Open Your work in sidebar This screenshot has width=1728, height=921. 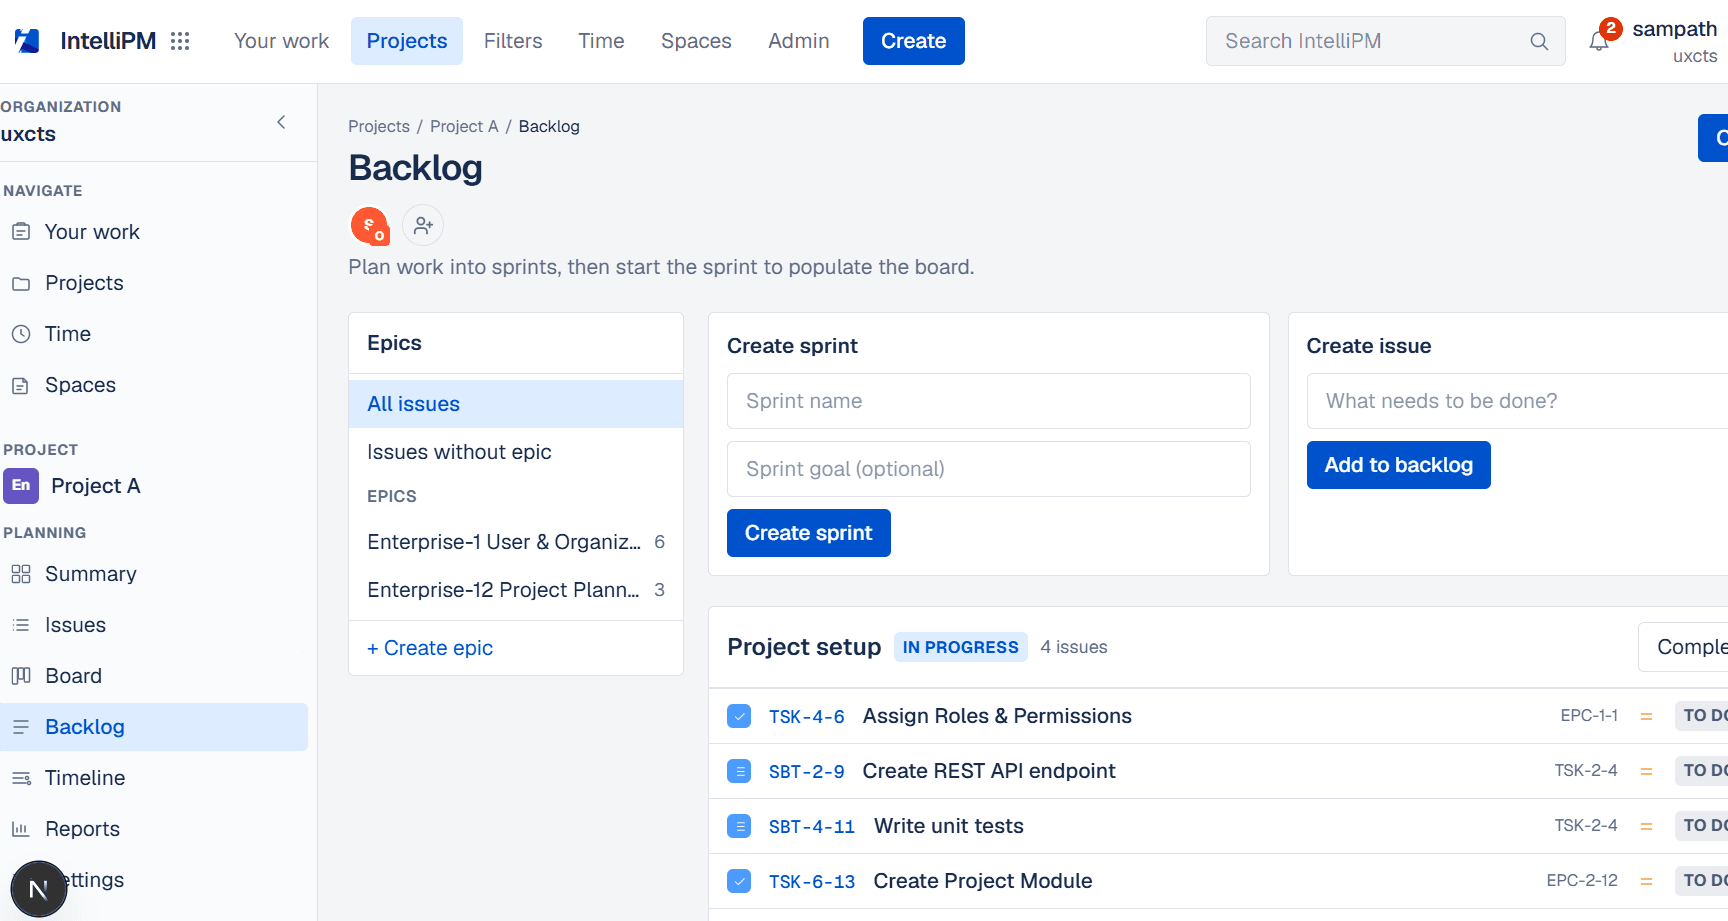point(154,232)
